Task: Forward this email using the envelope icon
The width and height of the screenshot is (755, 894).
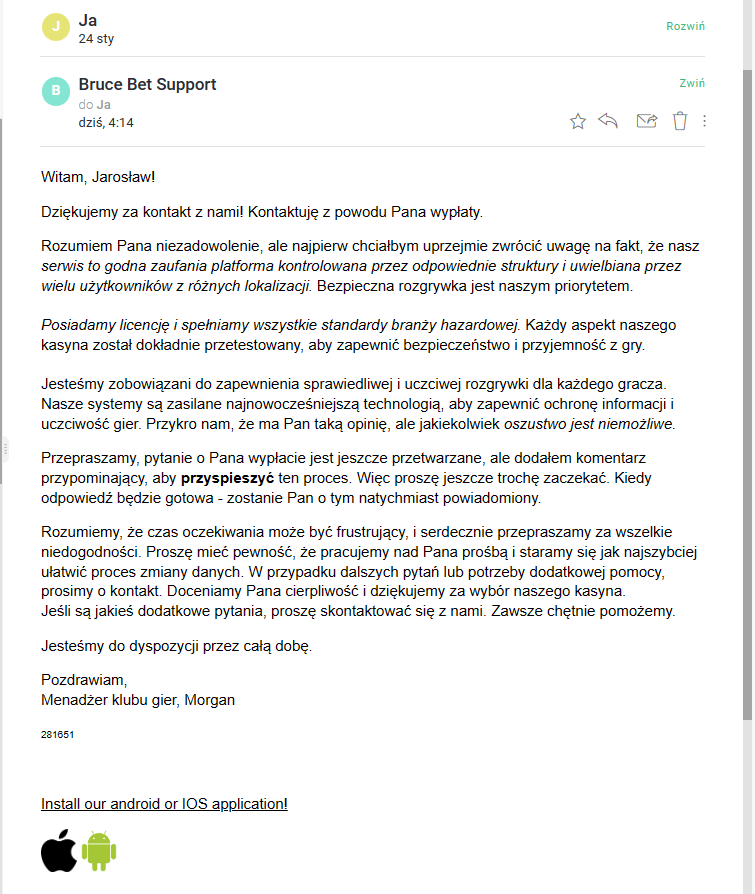Action: (x=646, y=121)
